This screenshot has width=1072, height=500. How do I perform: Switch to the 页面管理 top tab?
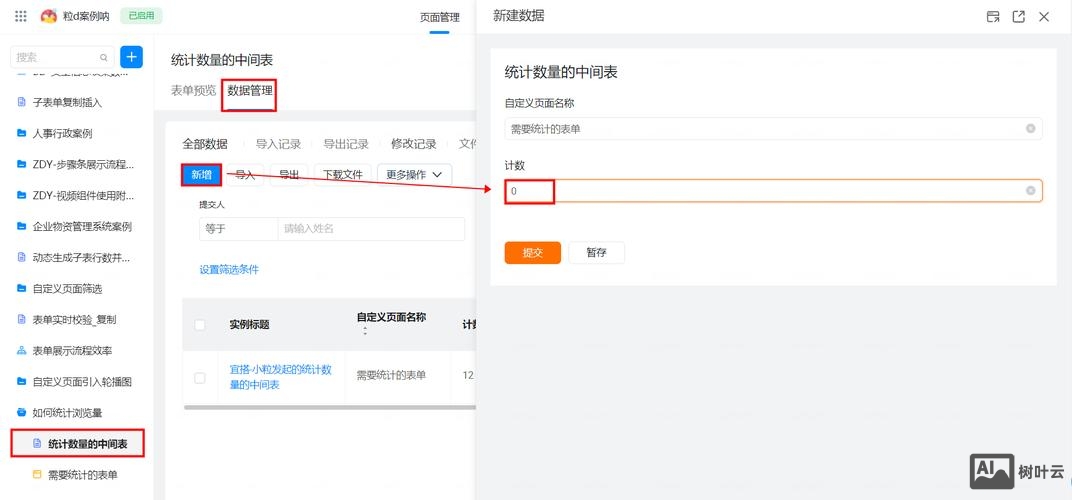[x=440, y=17]
